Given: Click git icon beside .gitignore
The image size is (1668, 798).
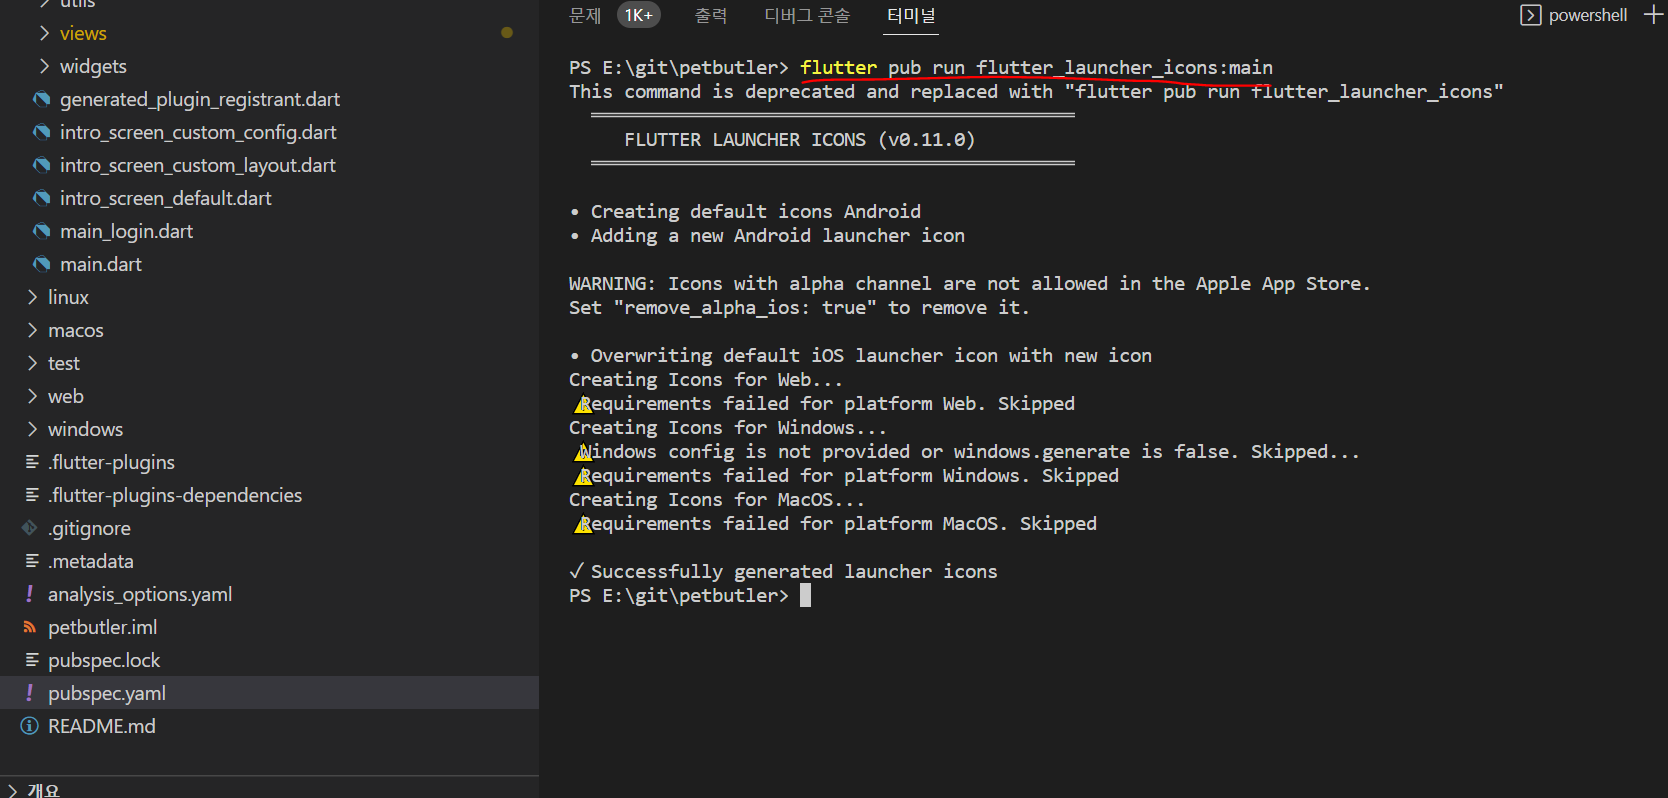Looking at the screenshot, I should point(30,528).
